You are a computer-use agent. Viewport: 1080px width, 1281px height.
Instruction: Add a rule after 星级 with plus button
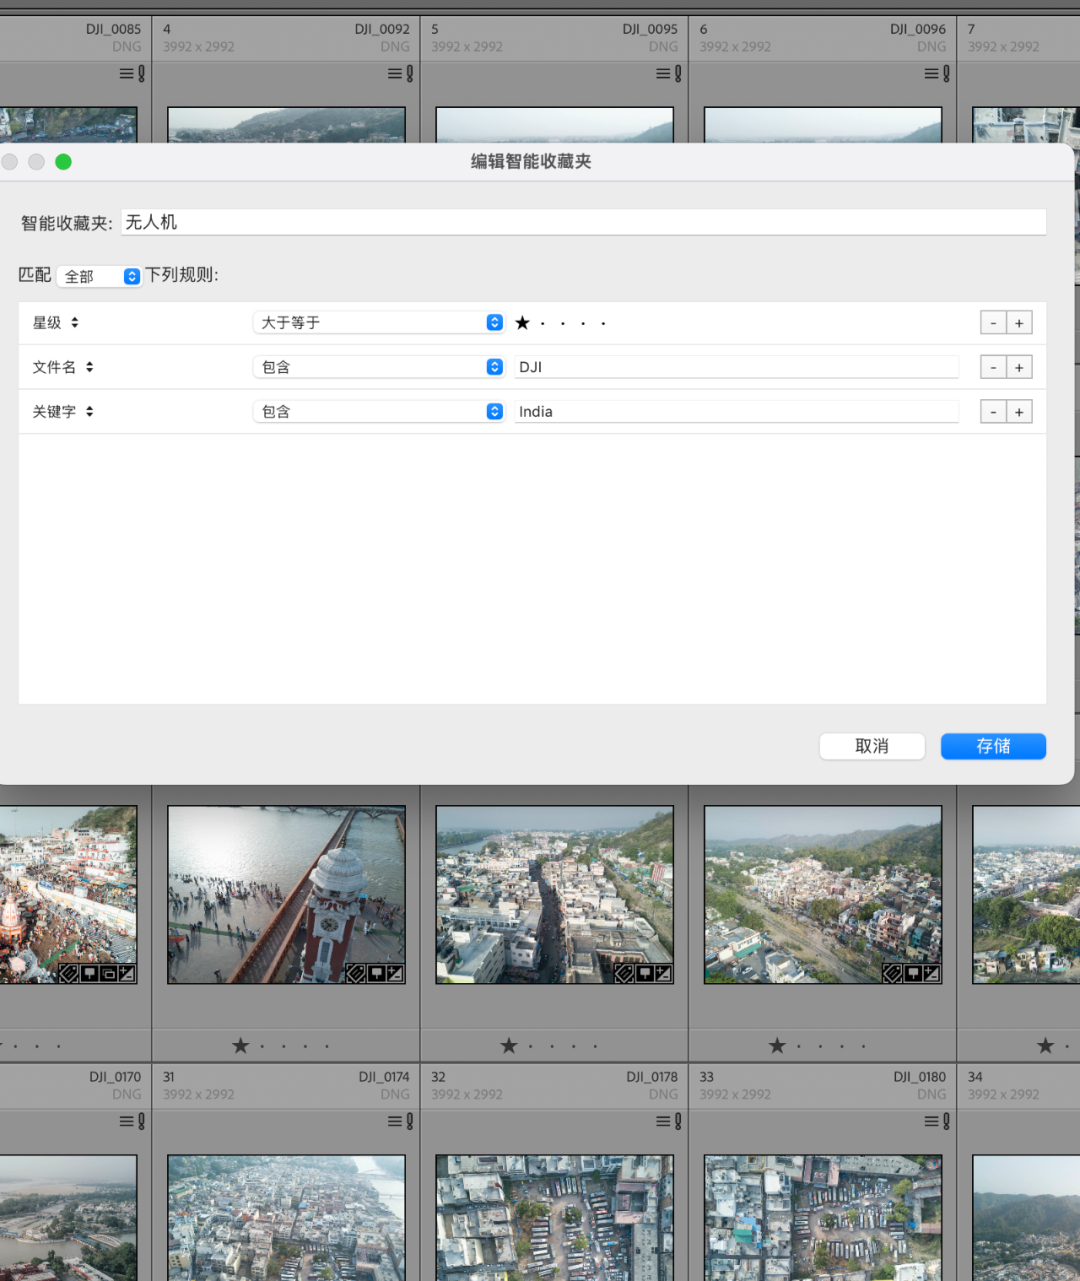pyautogui.click(x=1019, y=323)
